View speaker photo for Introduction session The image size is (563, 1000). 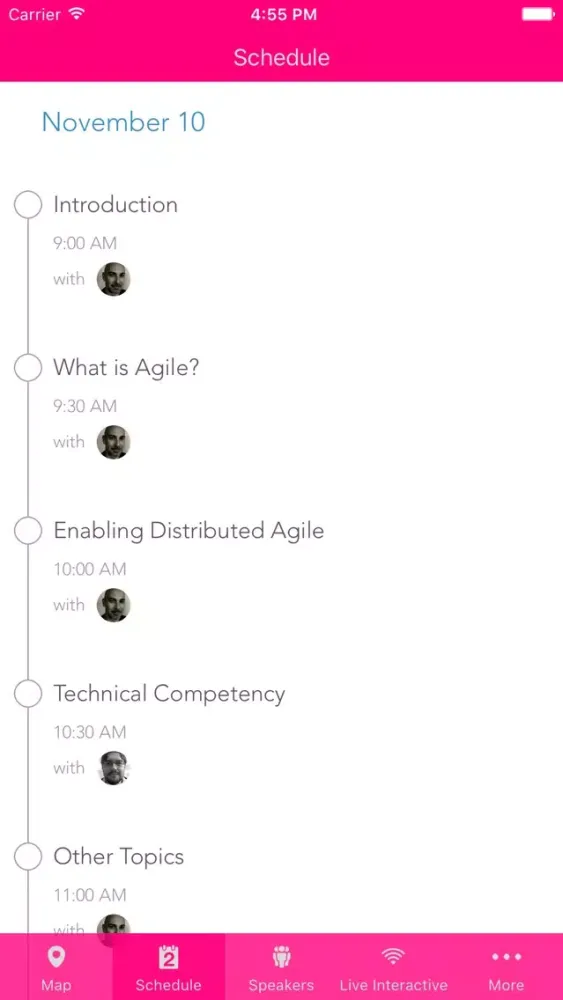[x=113, y=279]
